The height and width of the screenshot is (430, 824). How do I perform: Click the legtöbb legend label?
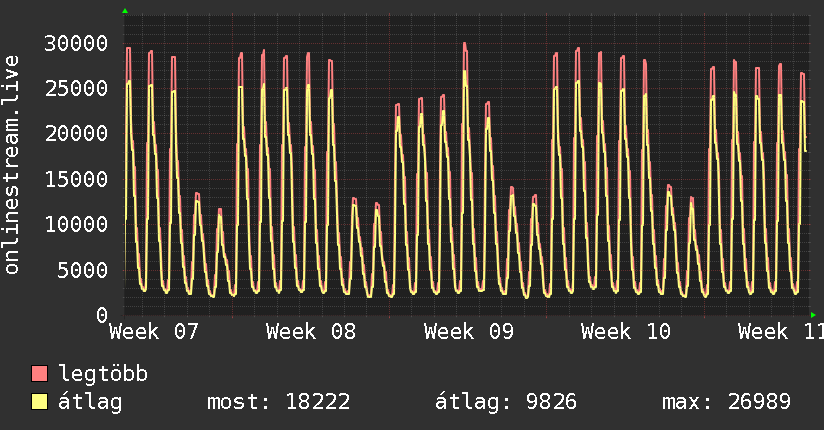click(x=103, y=374)
